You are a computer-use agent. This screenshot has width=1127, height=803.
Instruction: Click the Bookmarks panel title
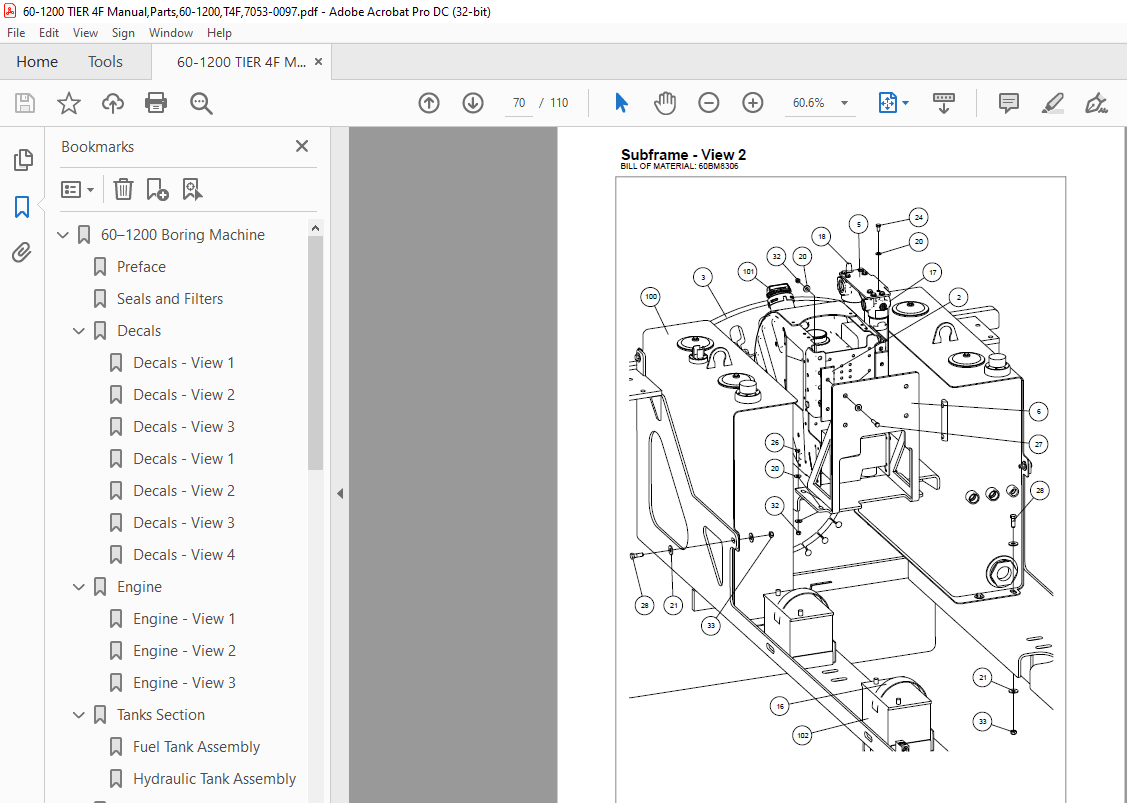point(97,147)
